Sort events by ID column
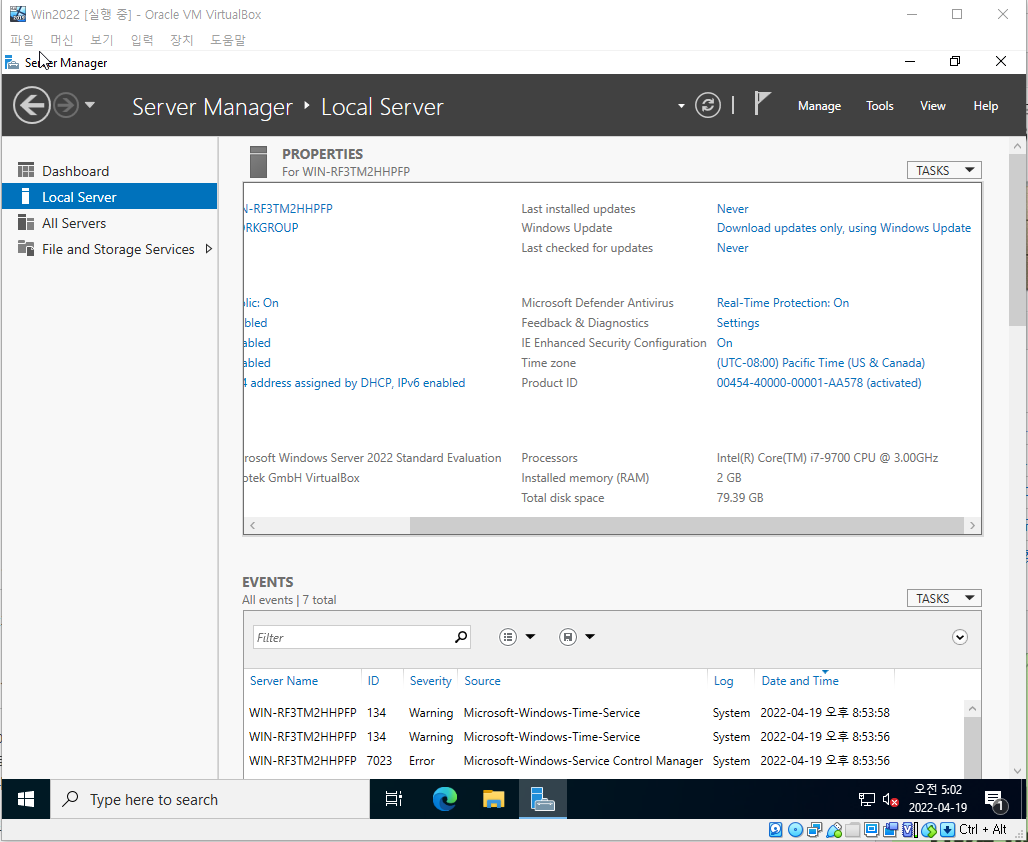Image resolution: width=1028 pixels, height=842 pixels. pyautogui.click(x=373, y=681)
